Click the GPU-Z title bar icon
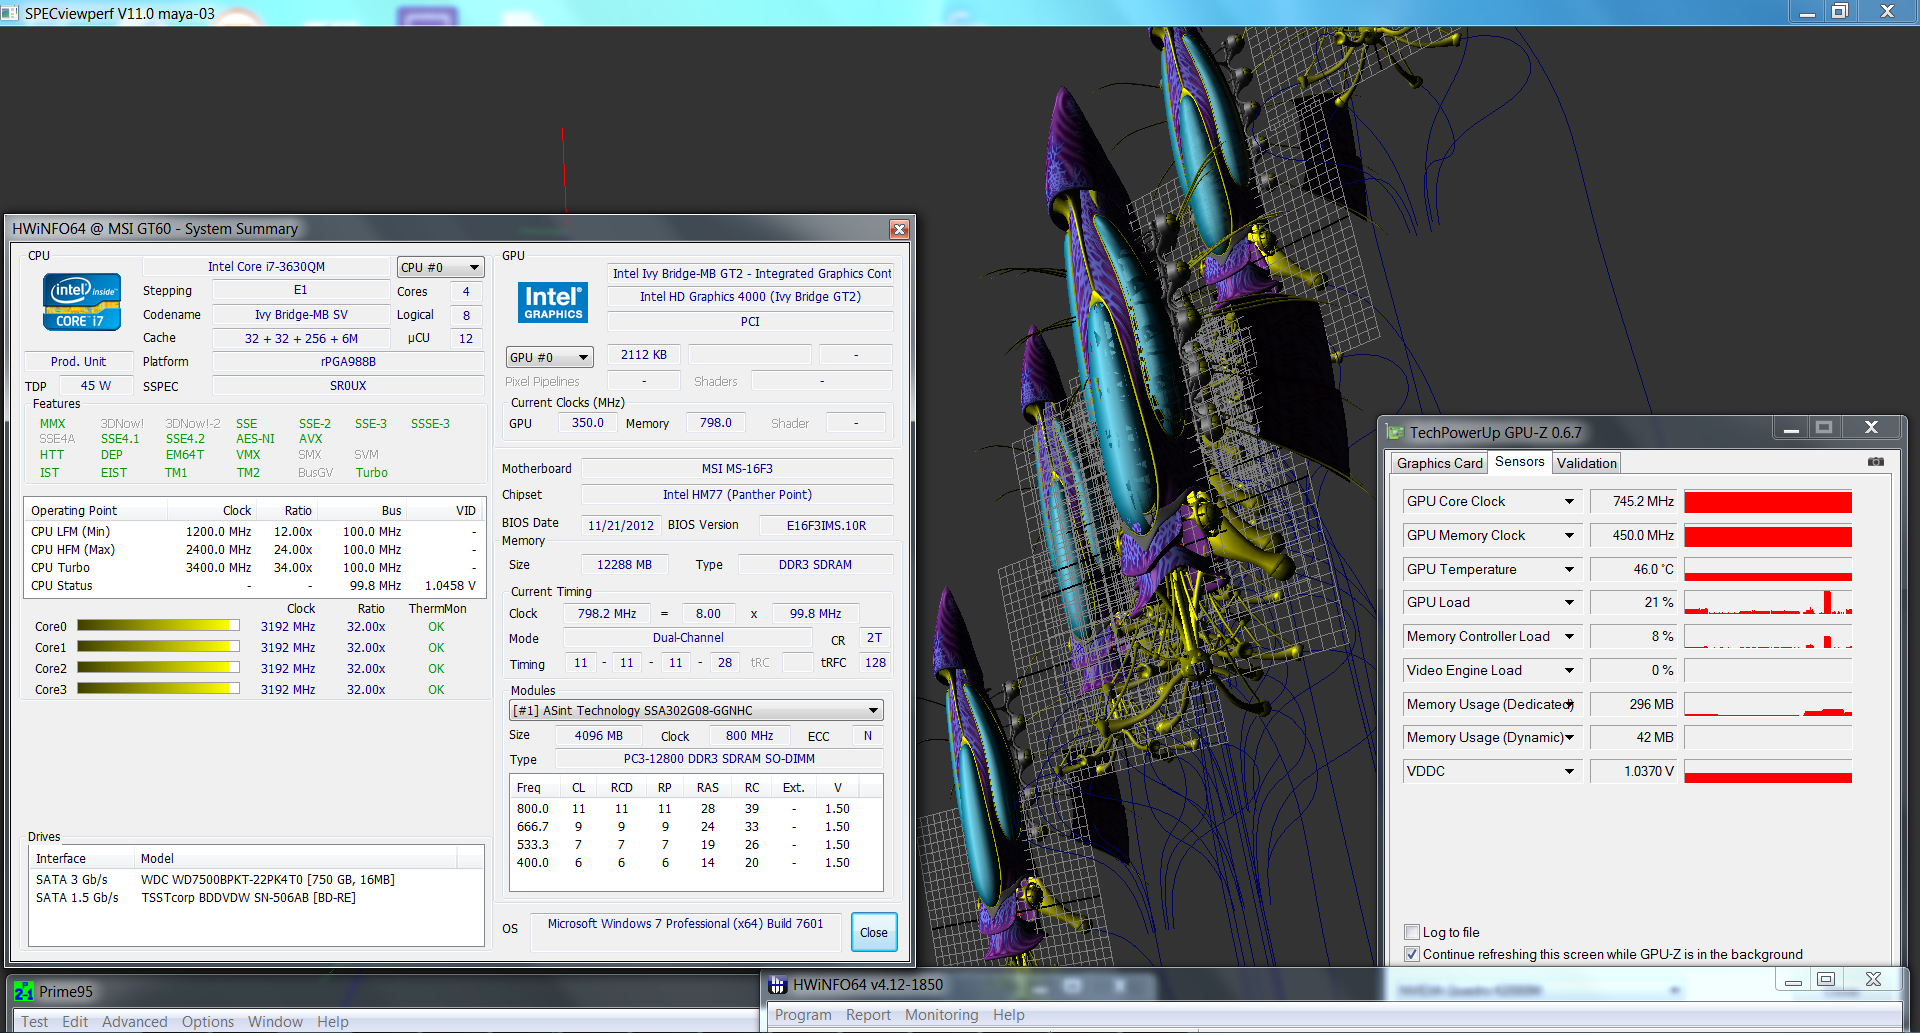This screenshot has height=1033, width=1920. tap(1396, 433)
